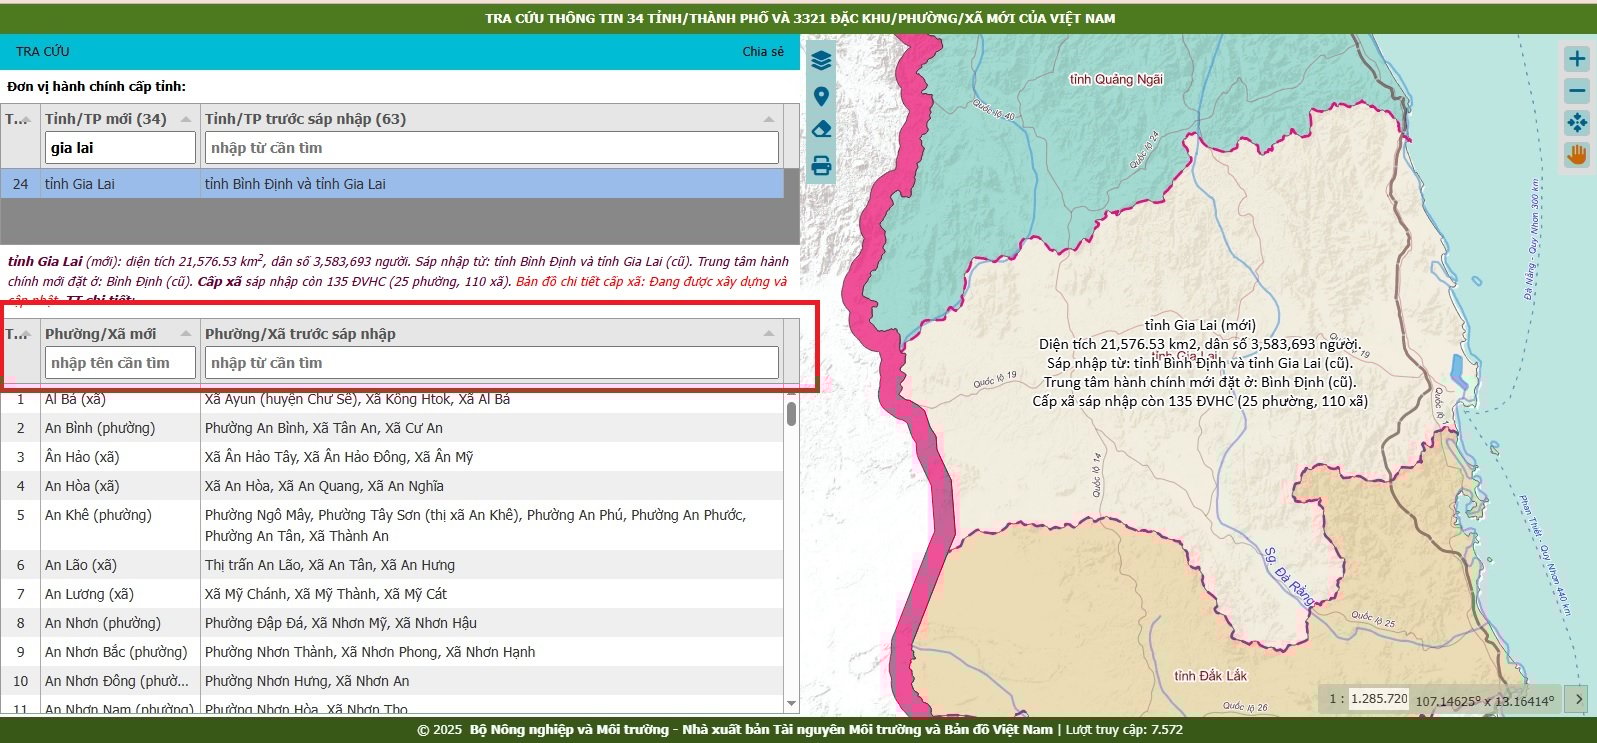This screenshot has height=743, width=1597.
Task: Open the map layers panel
Action: 821,60
